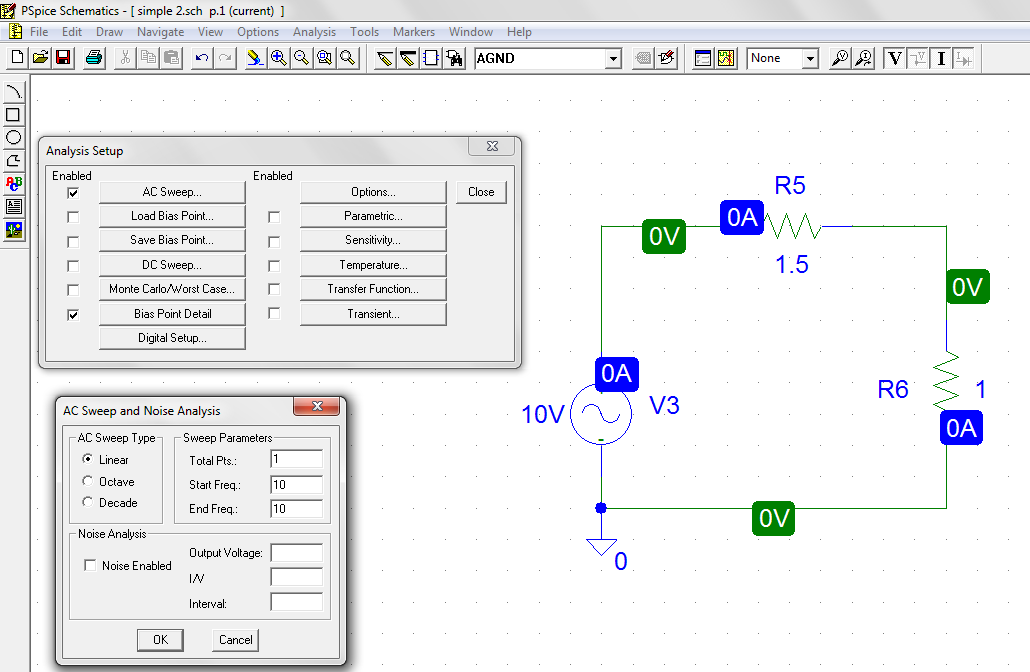This screenshot has width=1030, height=672.
Task: Select the Draw Wire pencil tool
Action: coord(383,58)
